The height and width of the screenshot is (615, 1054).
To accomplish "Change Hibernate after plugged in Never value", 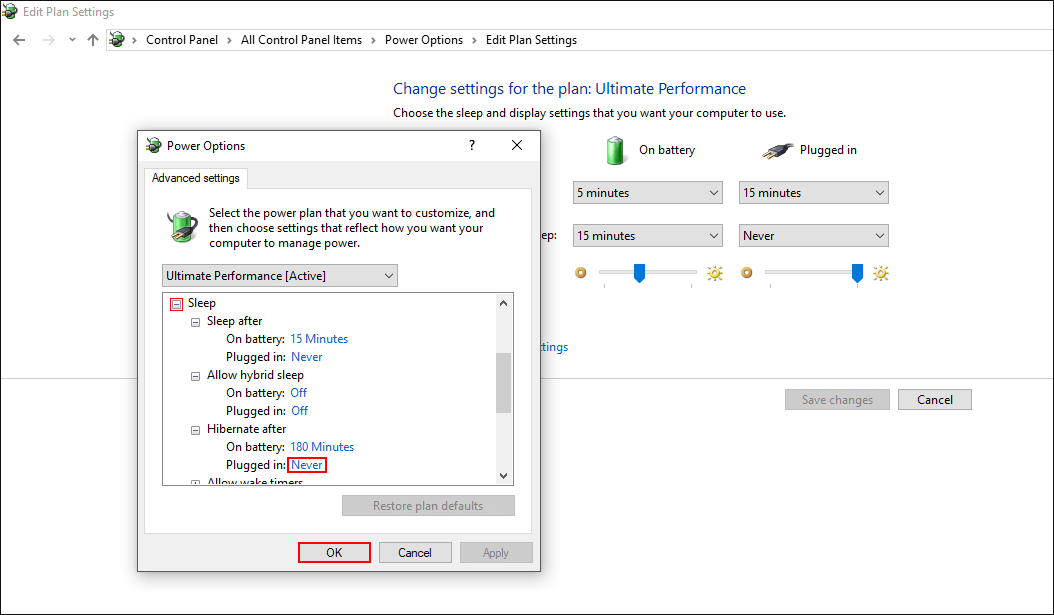I will [307, 465].
